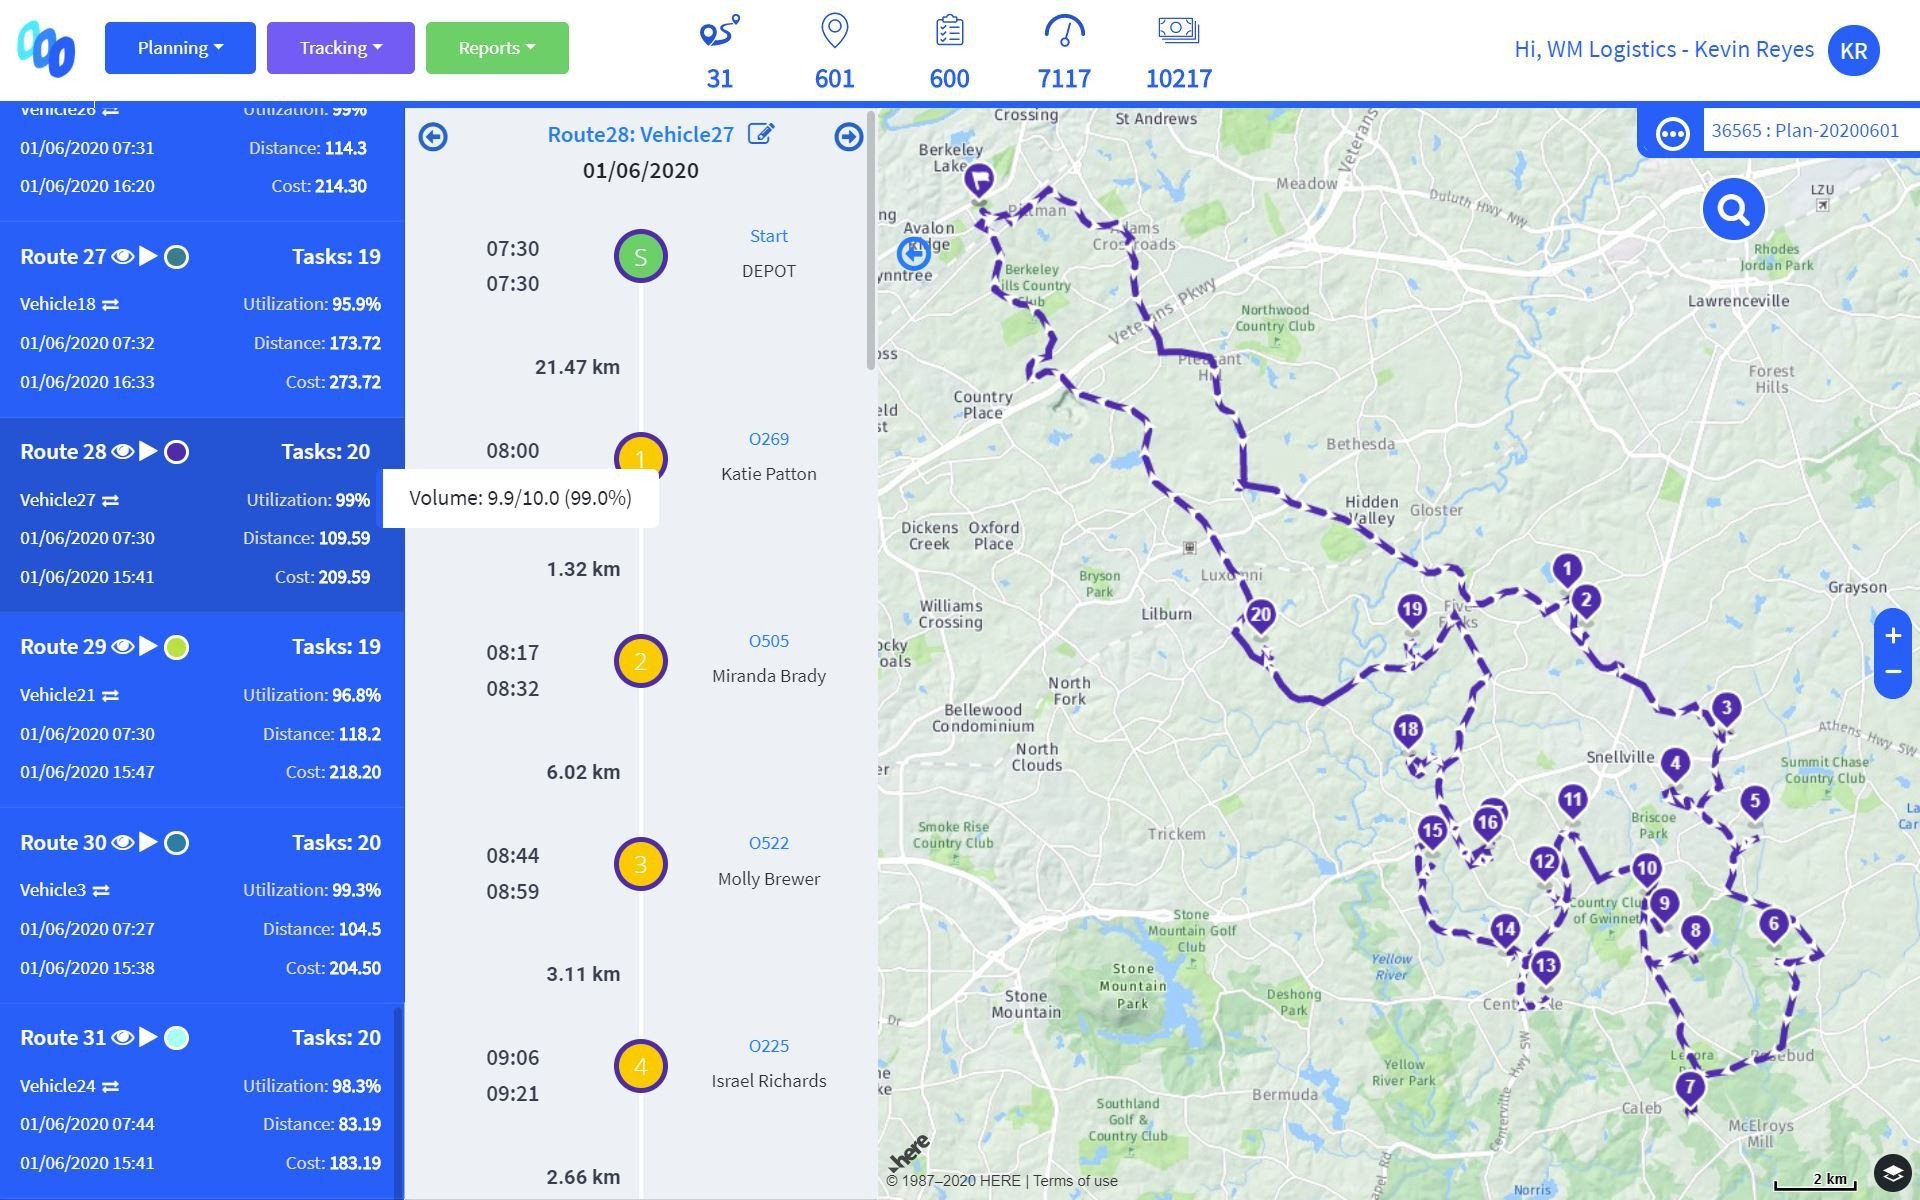Open the Planning dropdown menu

click(x=180, y=48)
